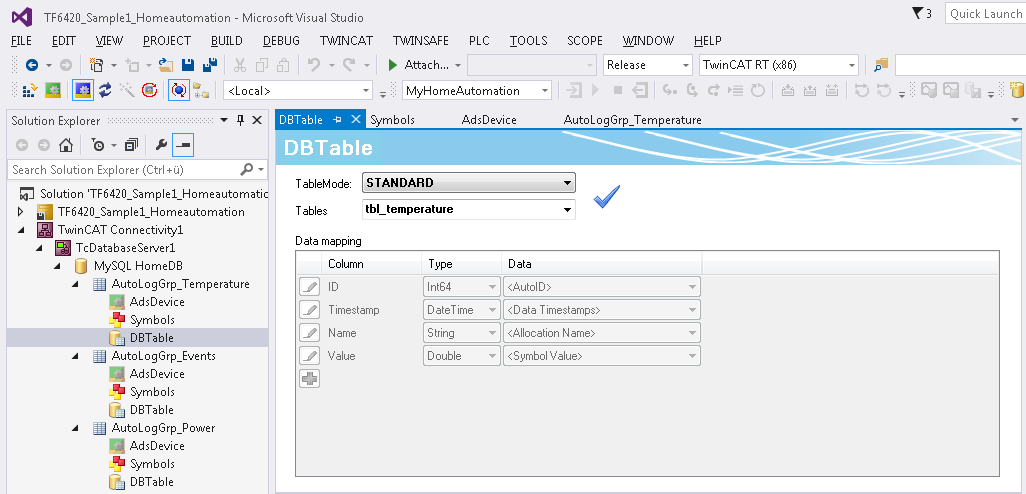Viewport: 1026px width, 494px height.
Task: Open the TableMode STANDARD dropdown
Action: [x=469, y=183]
